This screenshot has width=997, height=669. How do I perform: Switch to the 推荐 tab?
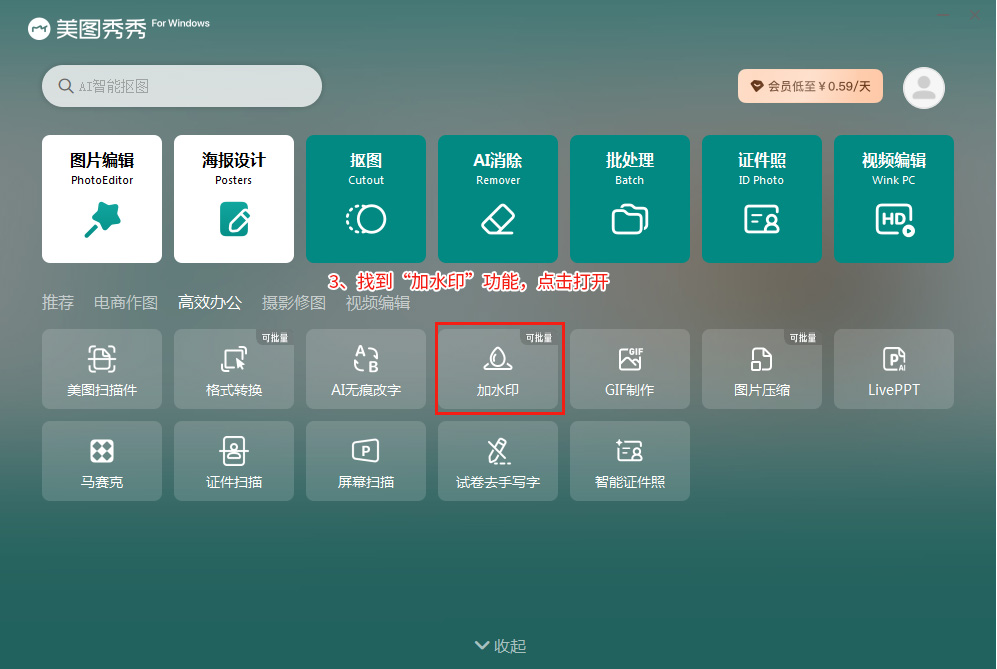[x=58, y=302]
